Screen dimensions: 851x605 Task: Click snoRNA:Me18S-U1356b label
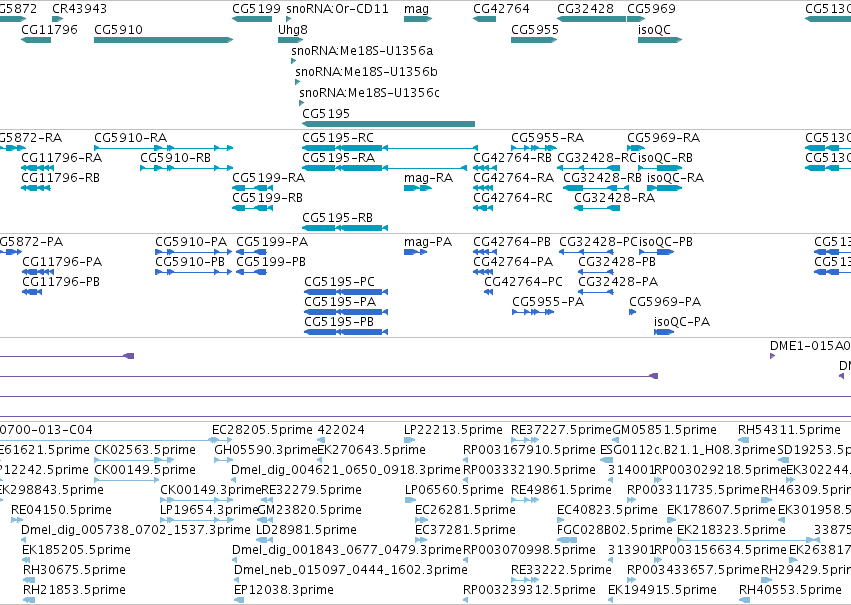[366, 72]
